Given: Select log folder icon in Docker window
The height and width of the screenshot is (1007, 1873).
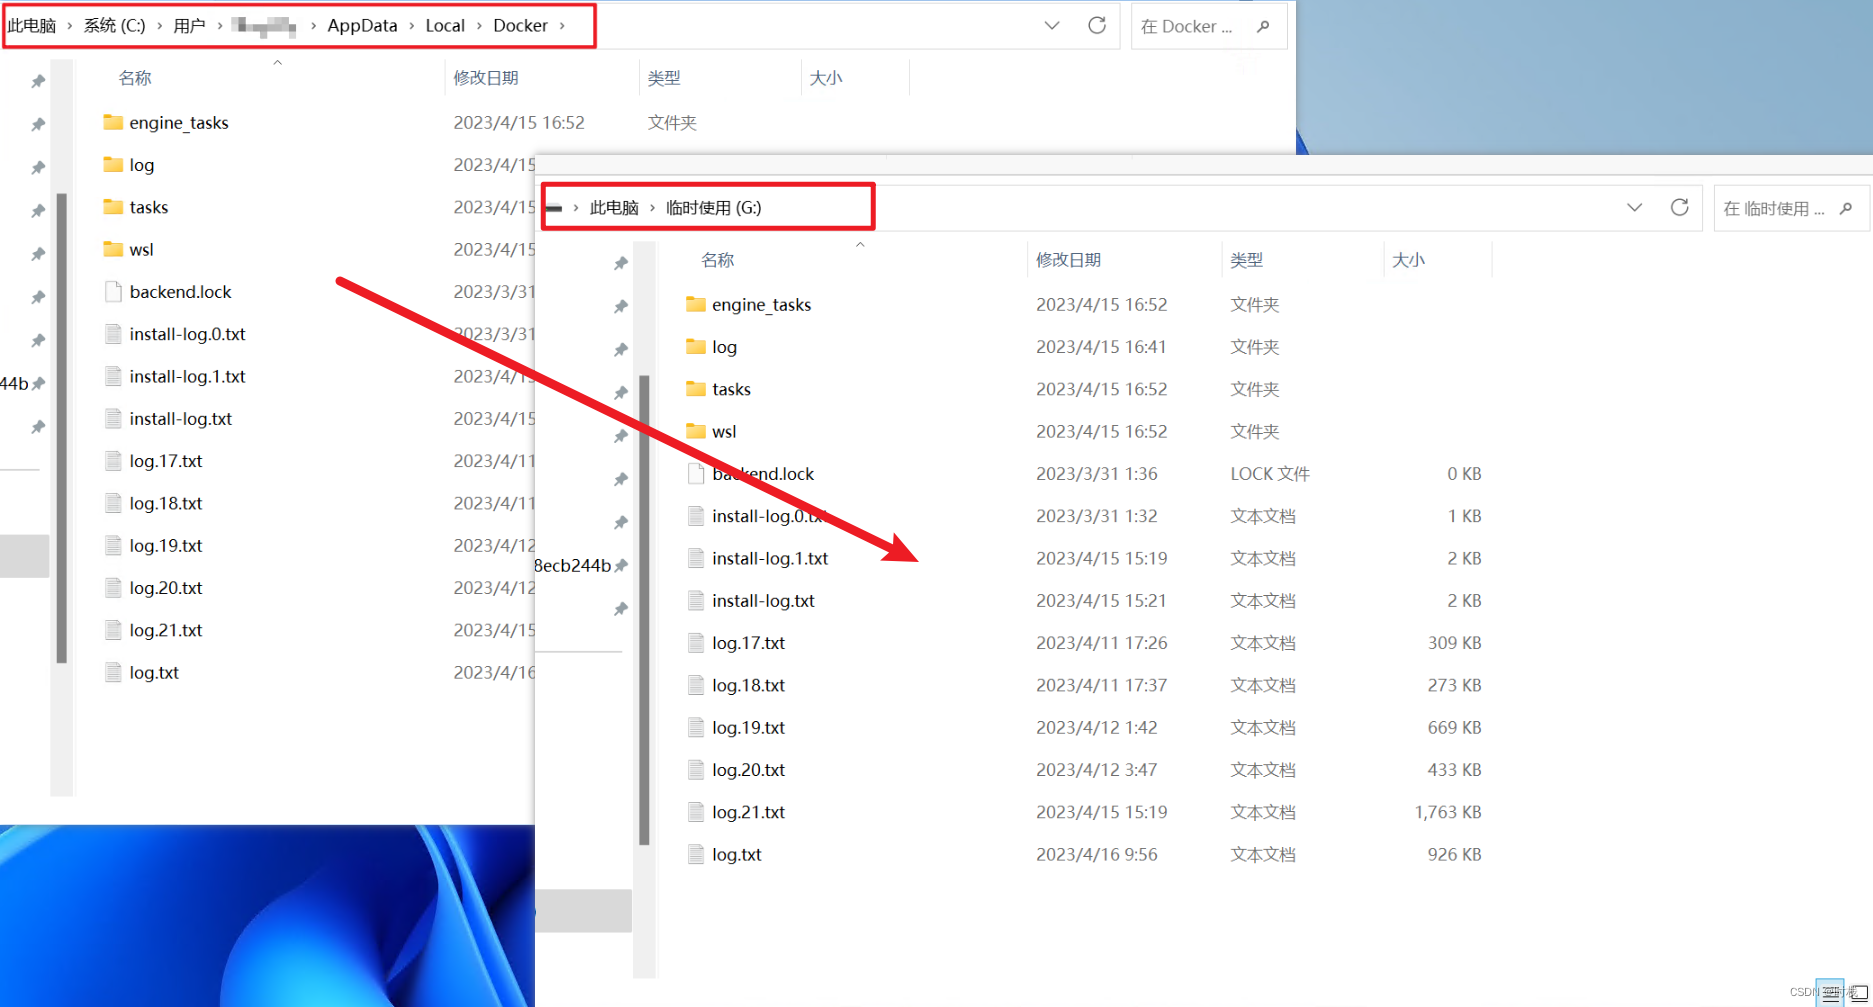Looking at the screenshot, I should click(x=113, y=164).
